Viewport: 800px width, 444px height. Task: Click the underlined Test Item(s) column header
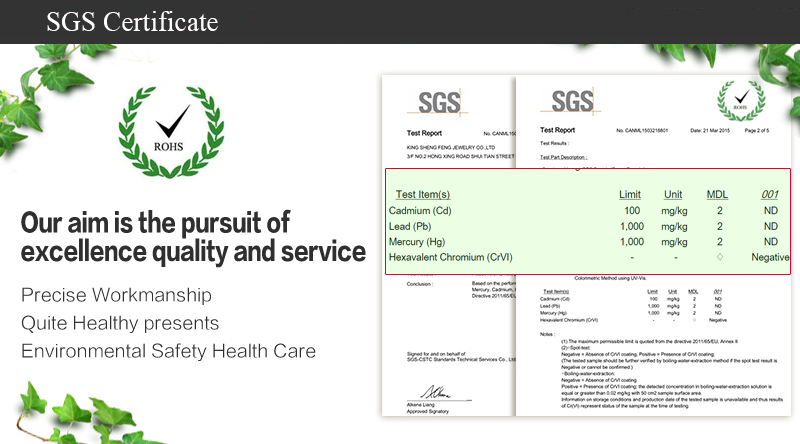[x=423, y=194]
